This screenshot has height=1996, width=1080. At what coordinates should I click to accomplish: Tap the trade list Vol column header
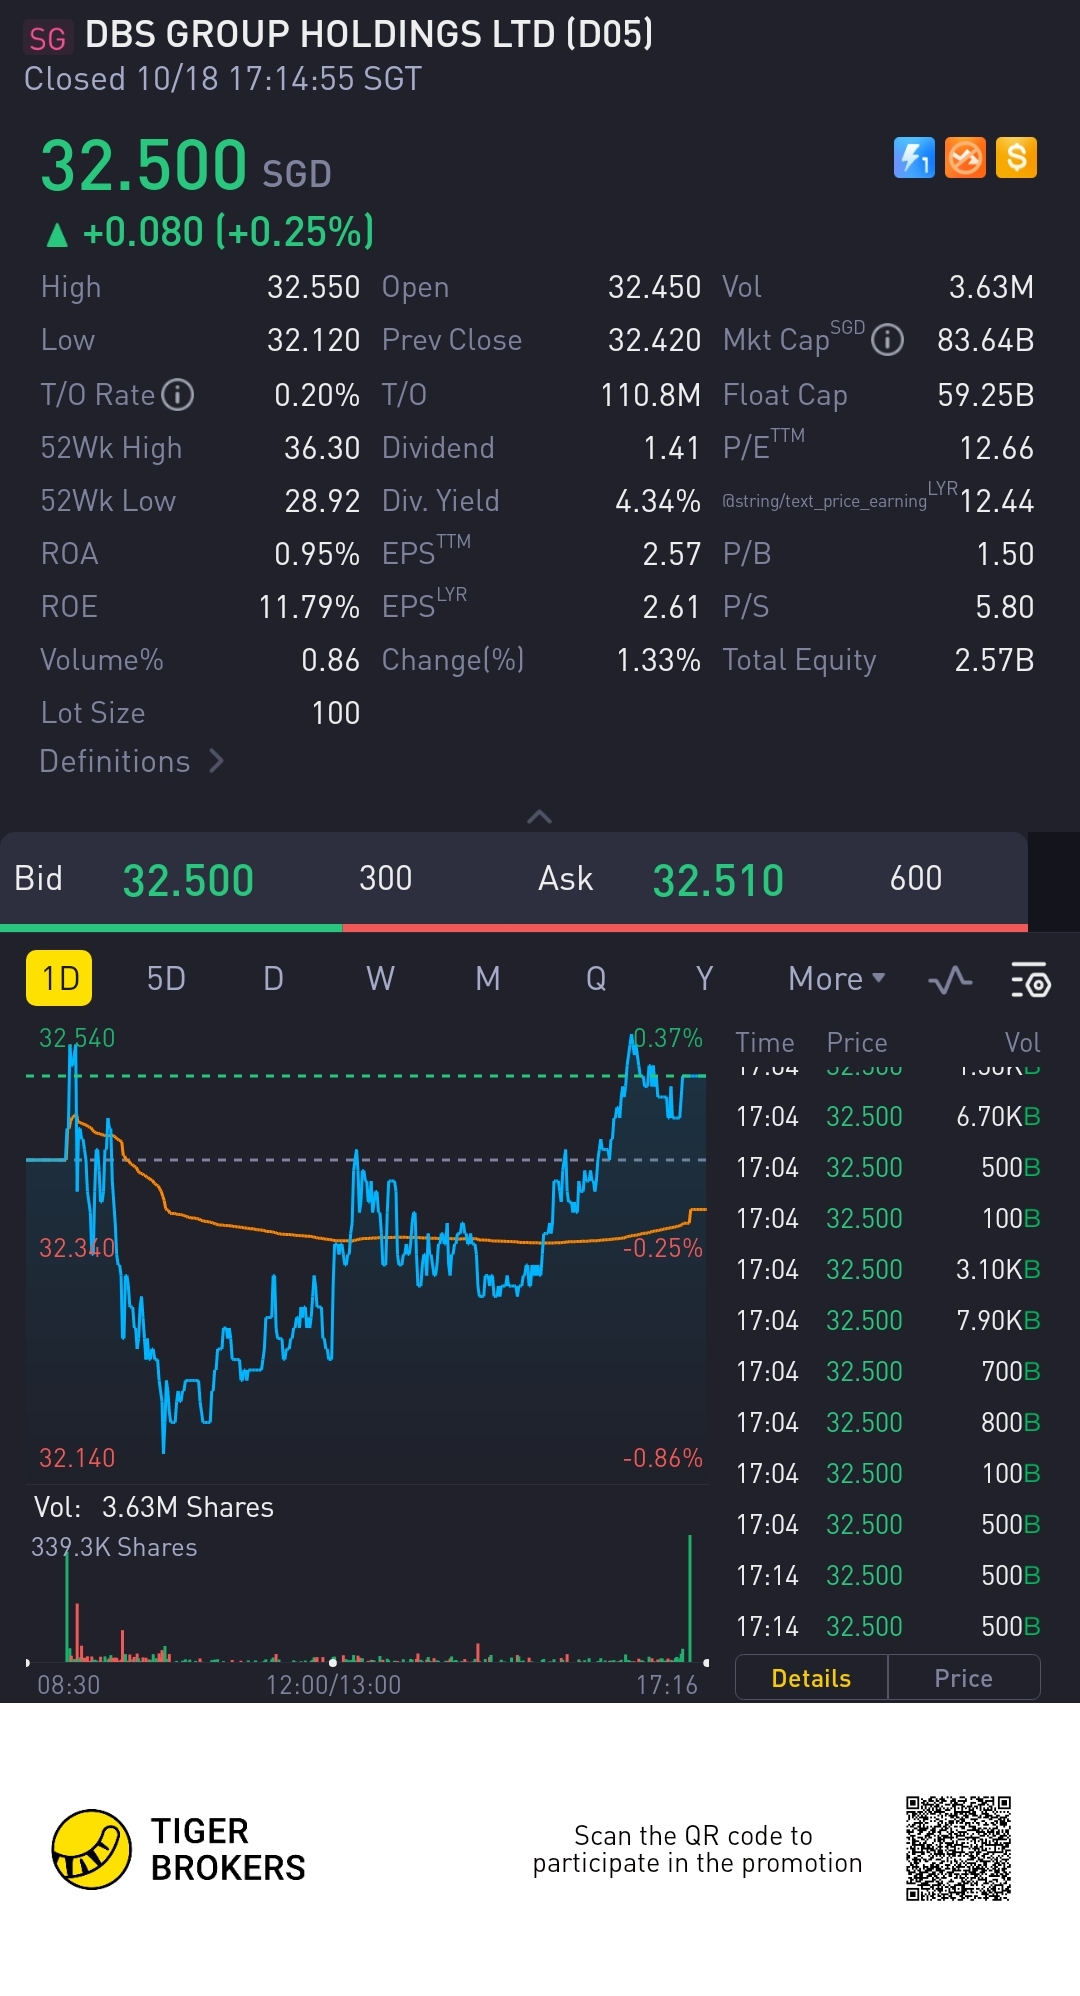tap(1022, 1042)
